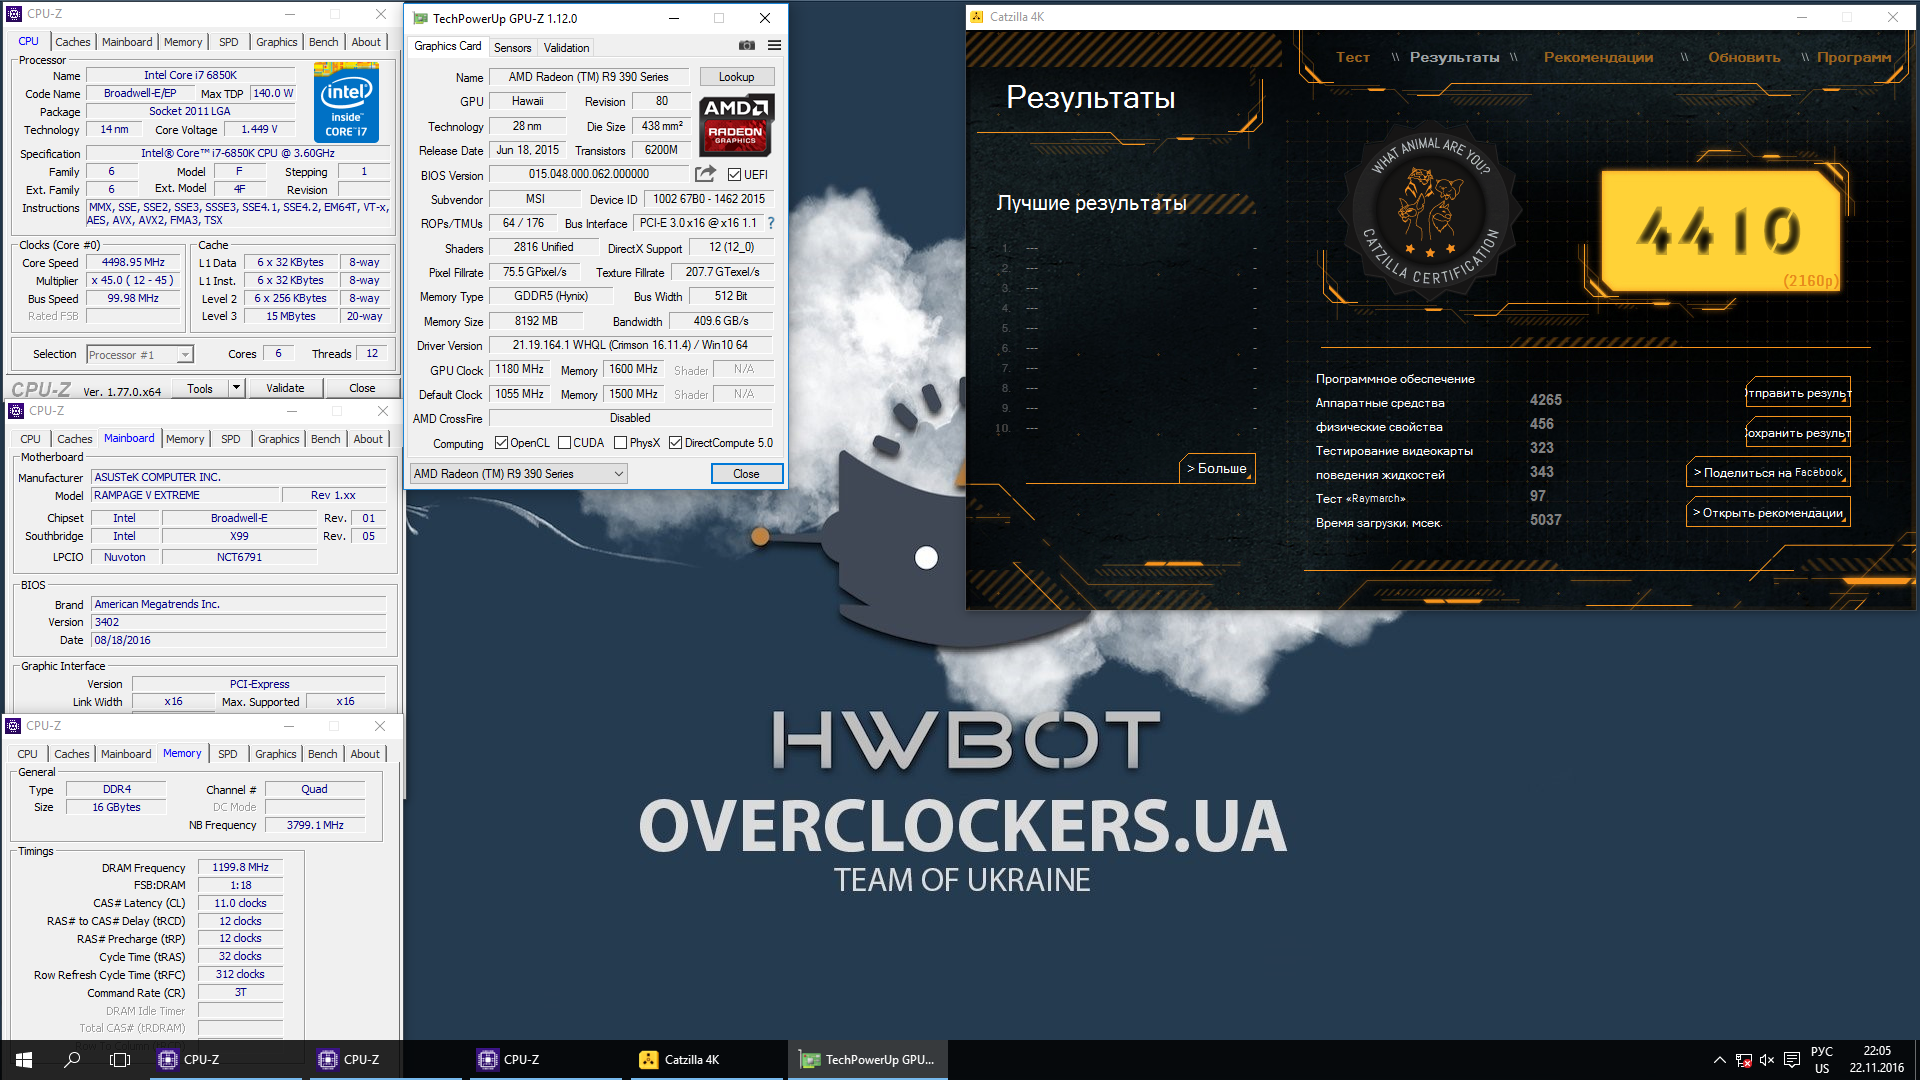The image size is (1920, 1080).
Task: Toggle CUDA checkbox
Action: pyautogui.click(x=564, y=443)
